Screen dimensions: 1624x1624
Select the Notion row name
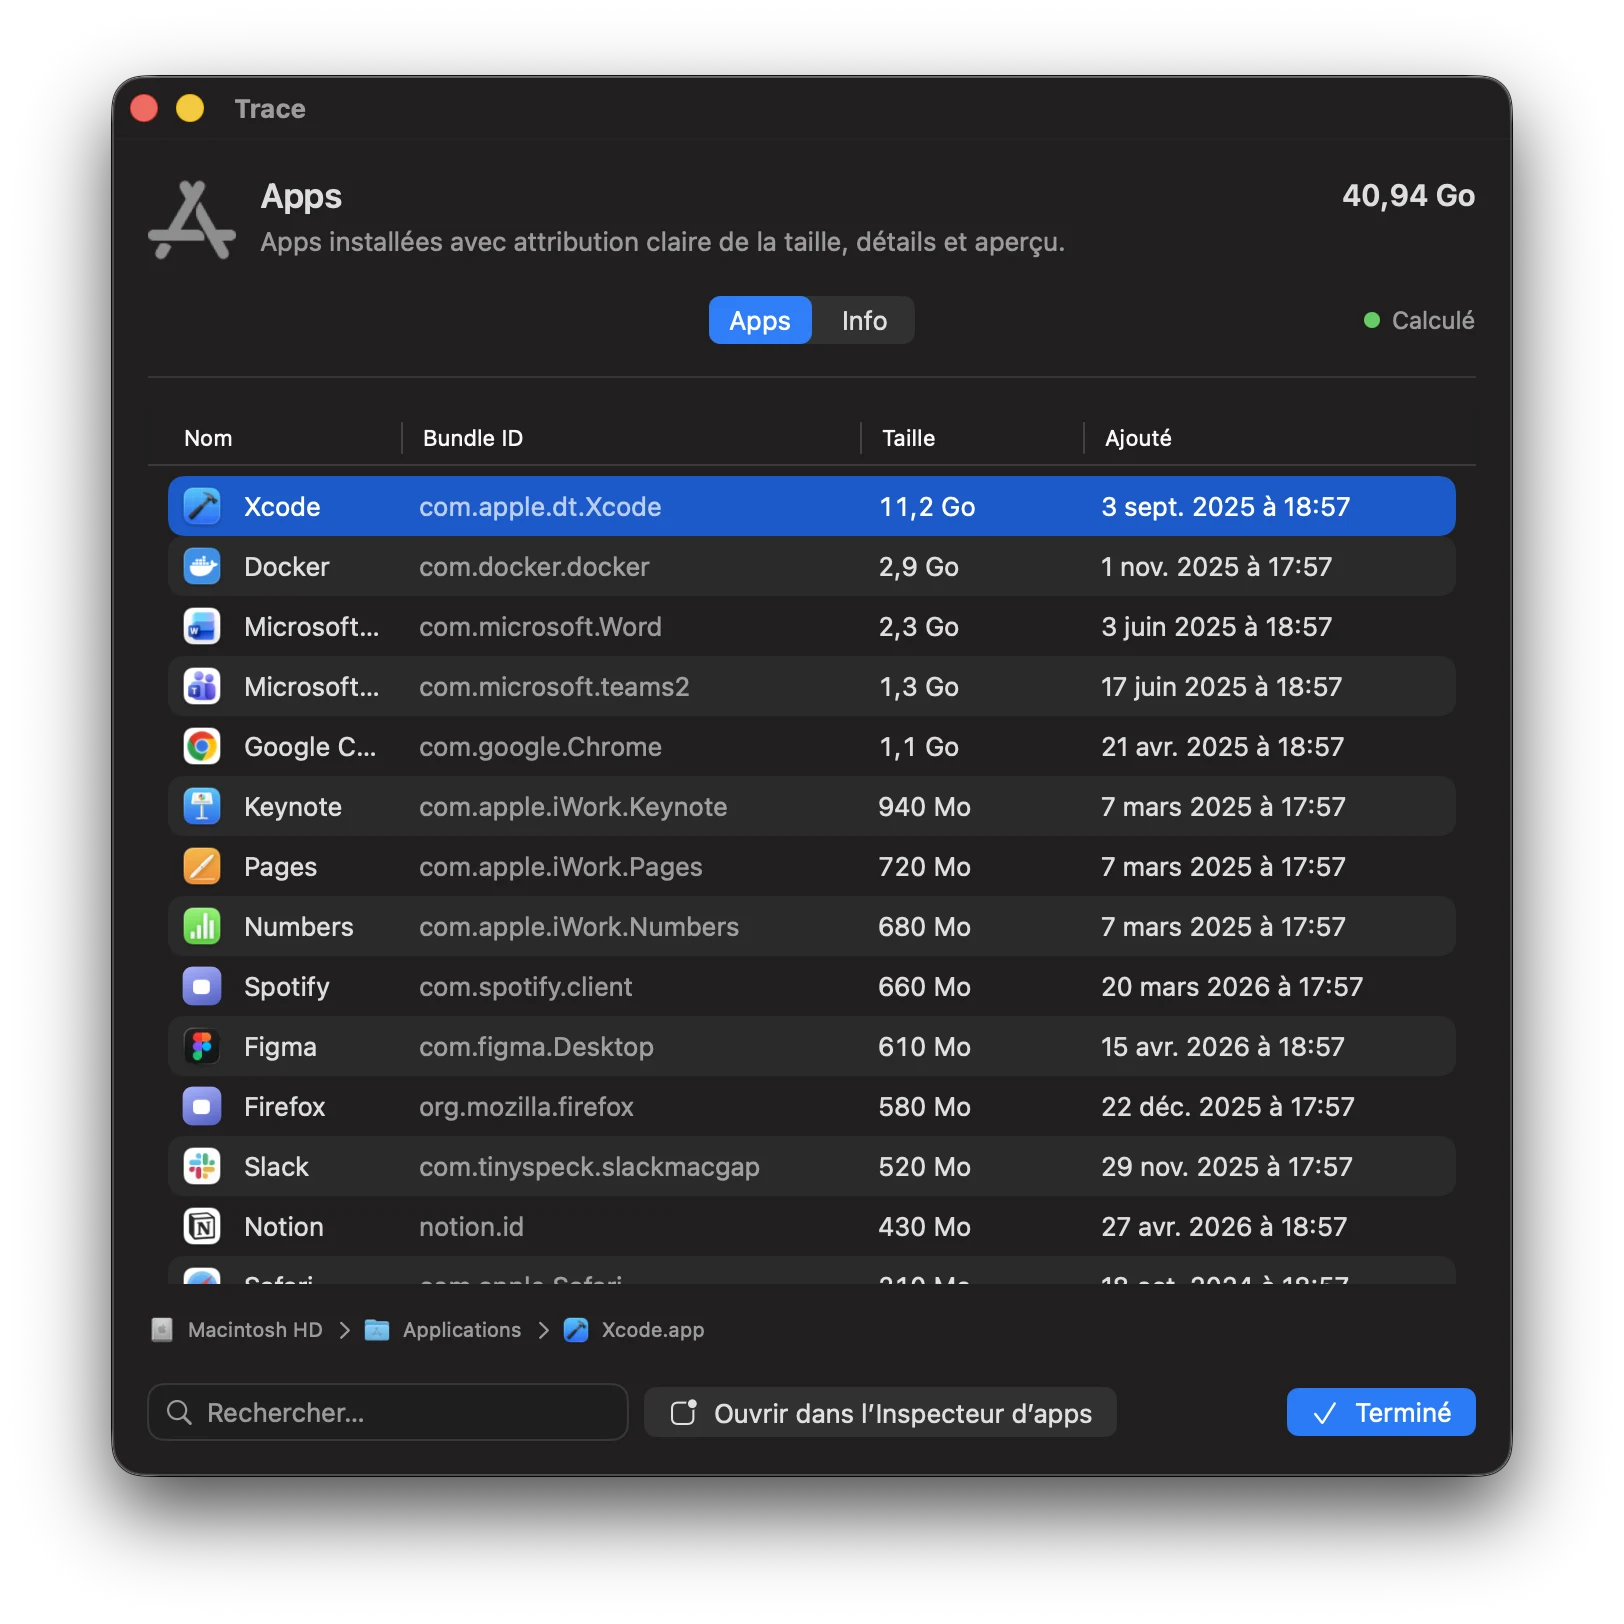pos(284,1227)
